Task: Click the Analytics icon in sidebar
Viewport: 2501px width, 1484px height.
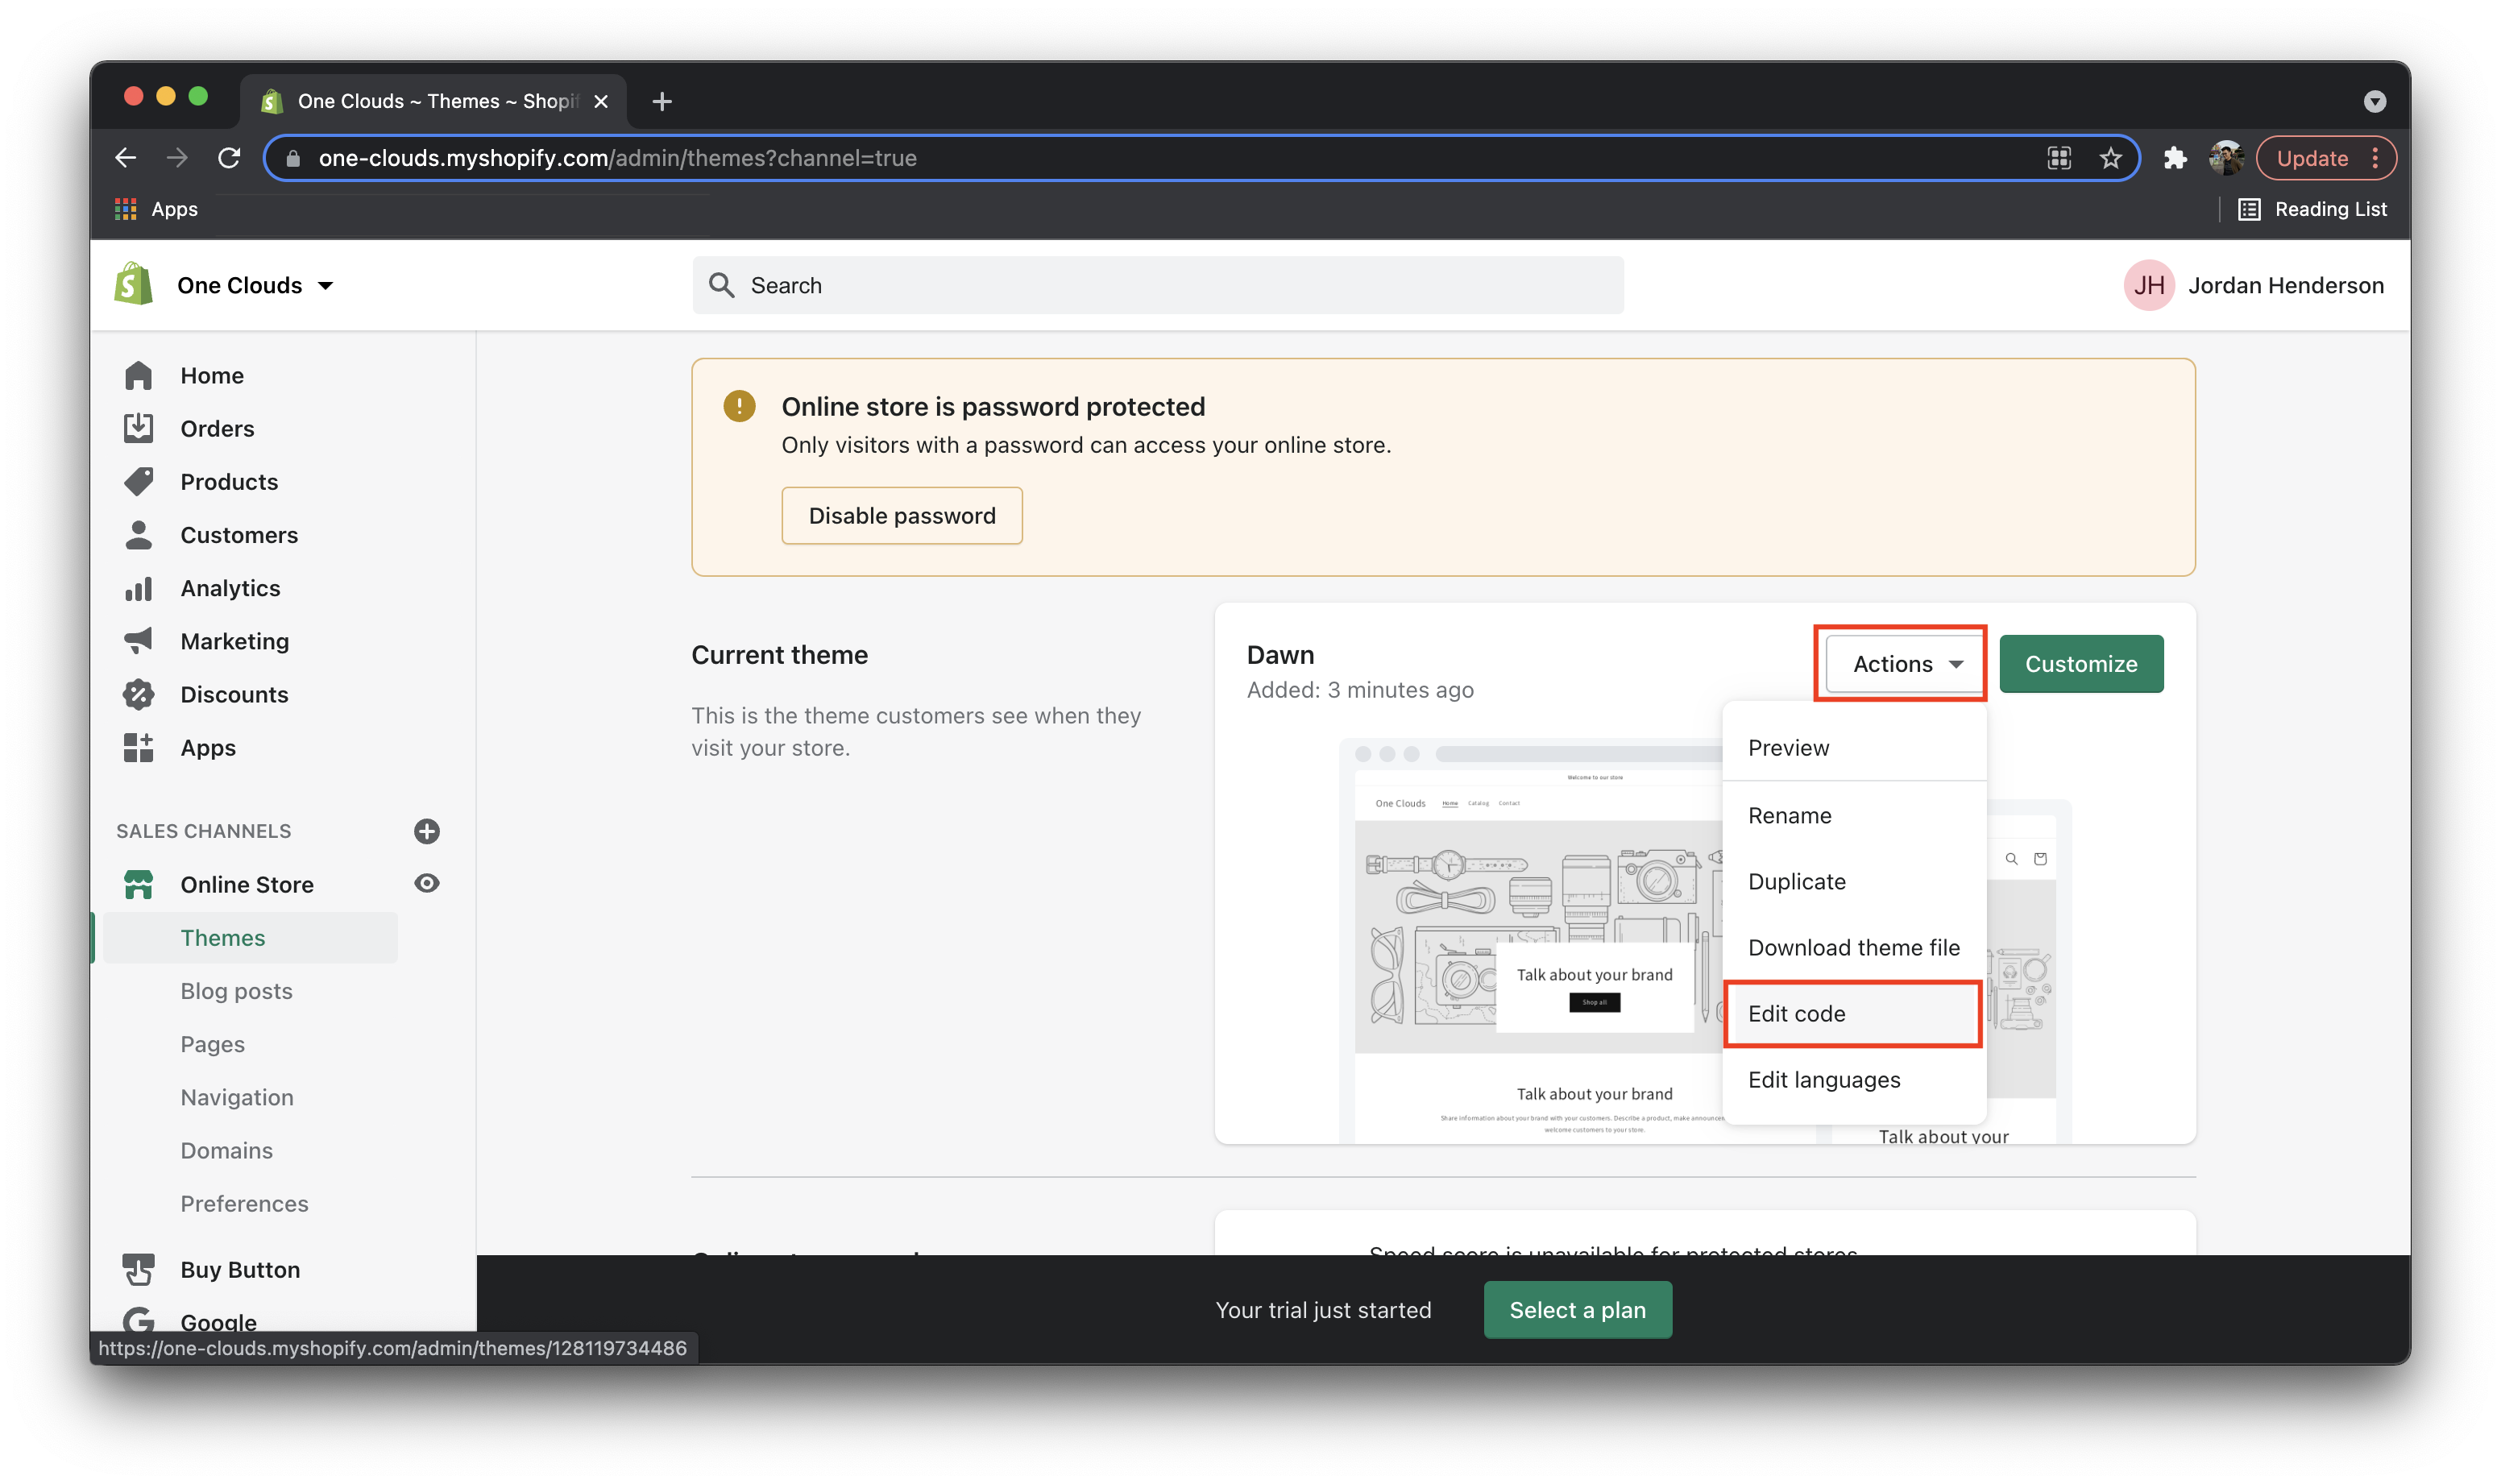Action: (138, 587)
